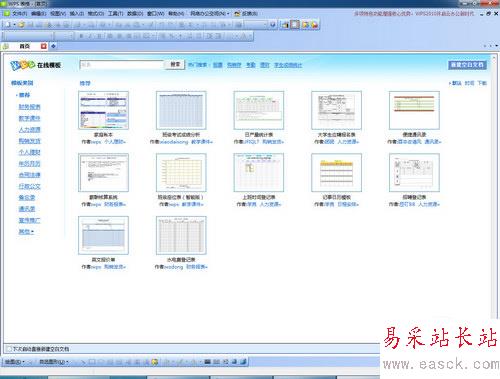Open the 文件 menu
Image resolution: width=500 pixels, height=379 pixels.
click(19, 14)
